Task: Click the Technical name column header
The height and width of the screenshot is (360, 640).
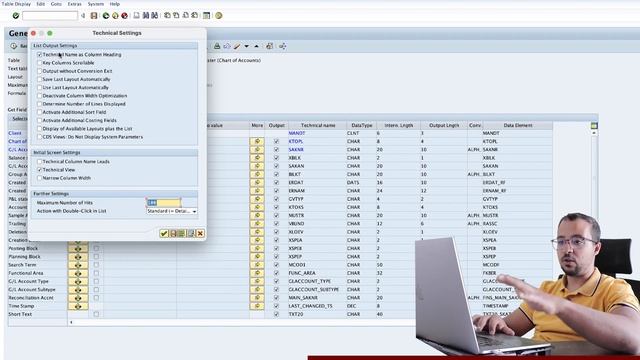Action: pos(318,125)
